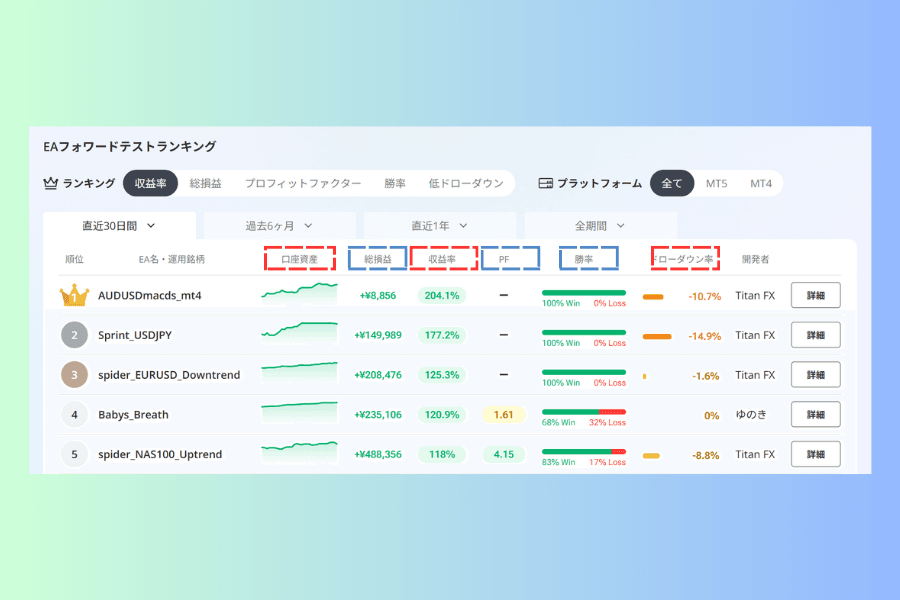
Task: Expand the 過去6ヶ月 dropdown chevron
Action: point(308,226)
